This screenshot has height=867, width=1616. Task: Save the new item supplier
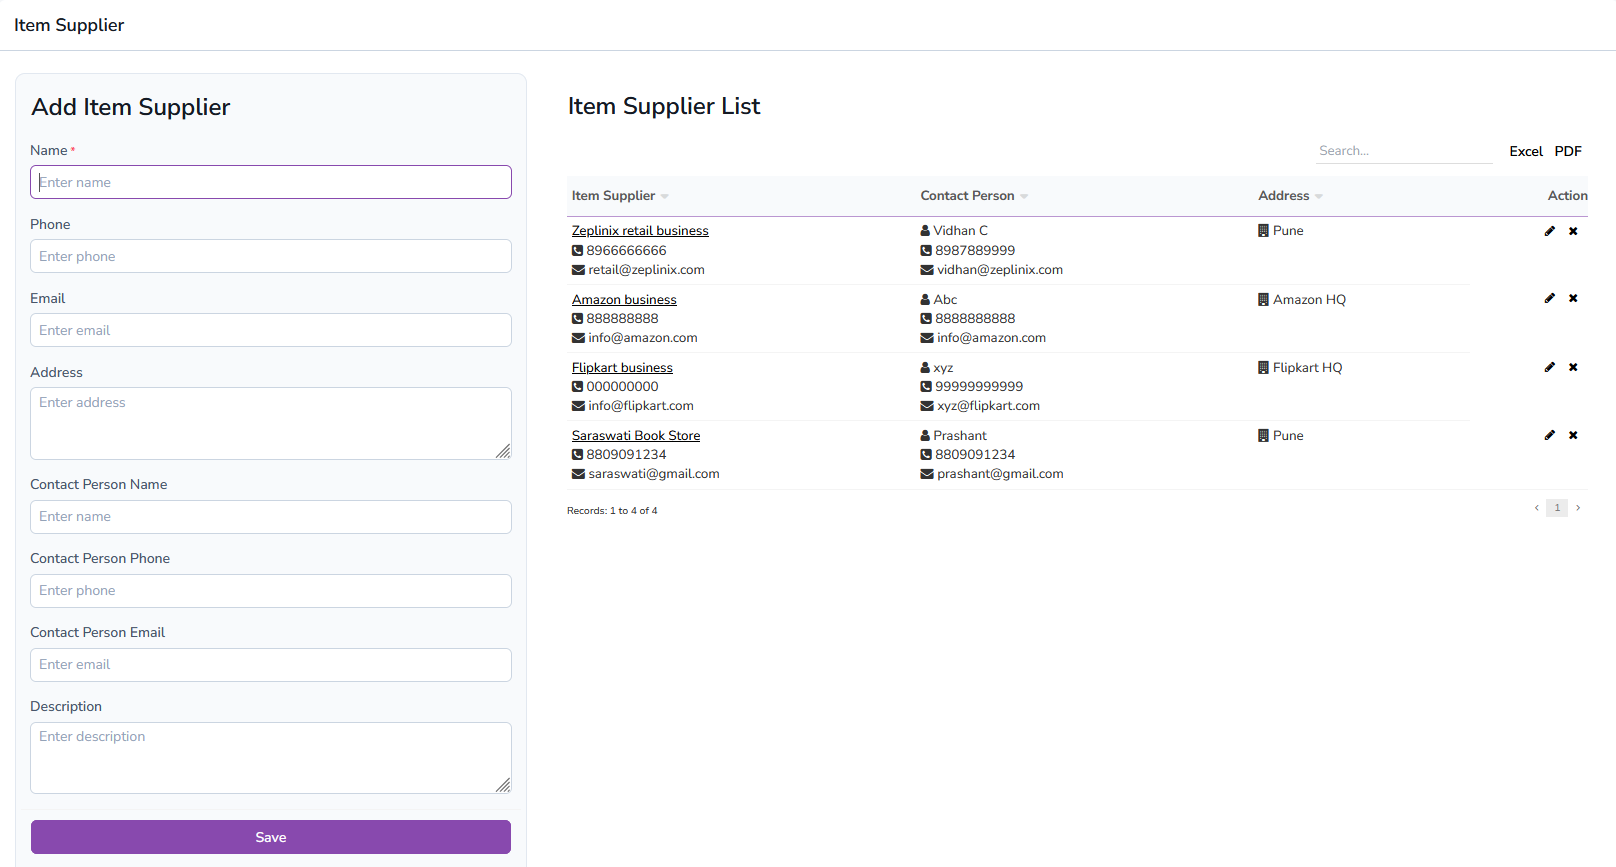pos(271,837)
